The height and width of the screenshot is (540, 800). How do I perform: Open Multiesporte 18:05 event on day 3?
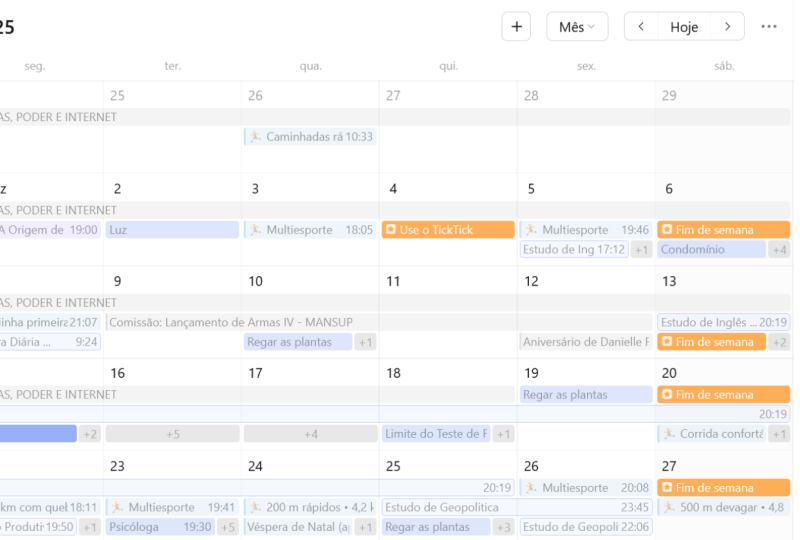click(x=310, y=230)
